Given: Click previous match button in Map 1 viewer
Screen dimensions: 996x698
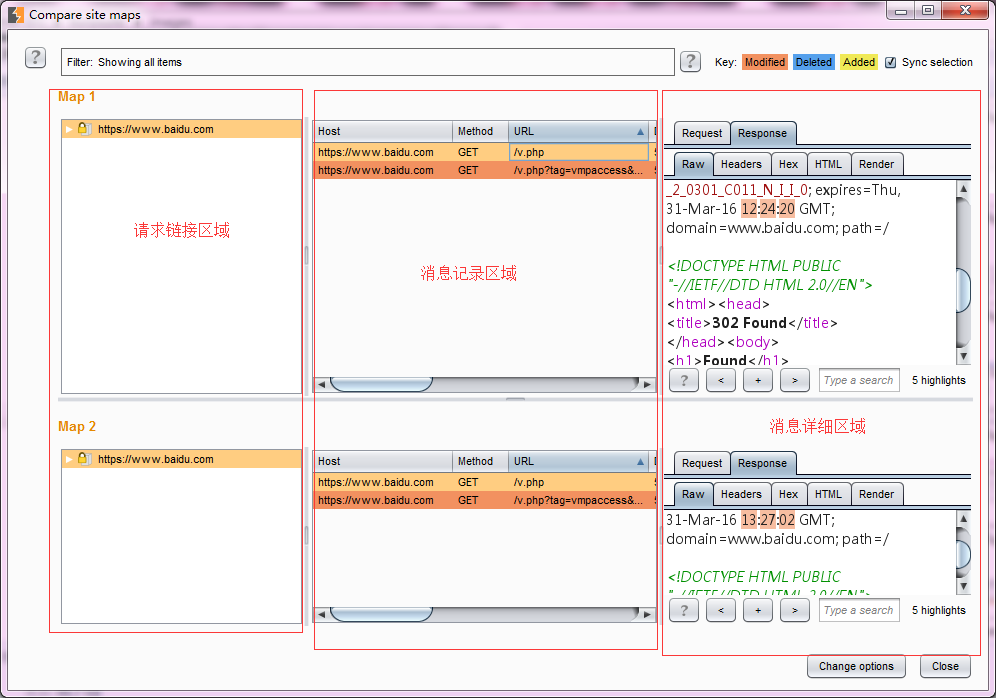Looking at the screenshot, I should [x=721, y=380].
